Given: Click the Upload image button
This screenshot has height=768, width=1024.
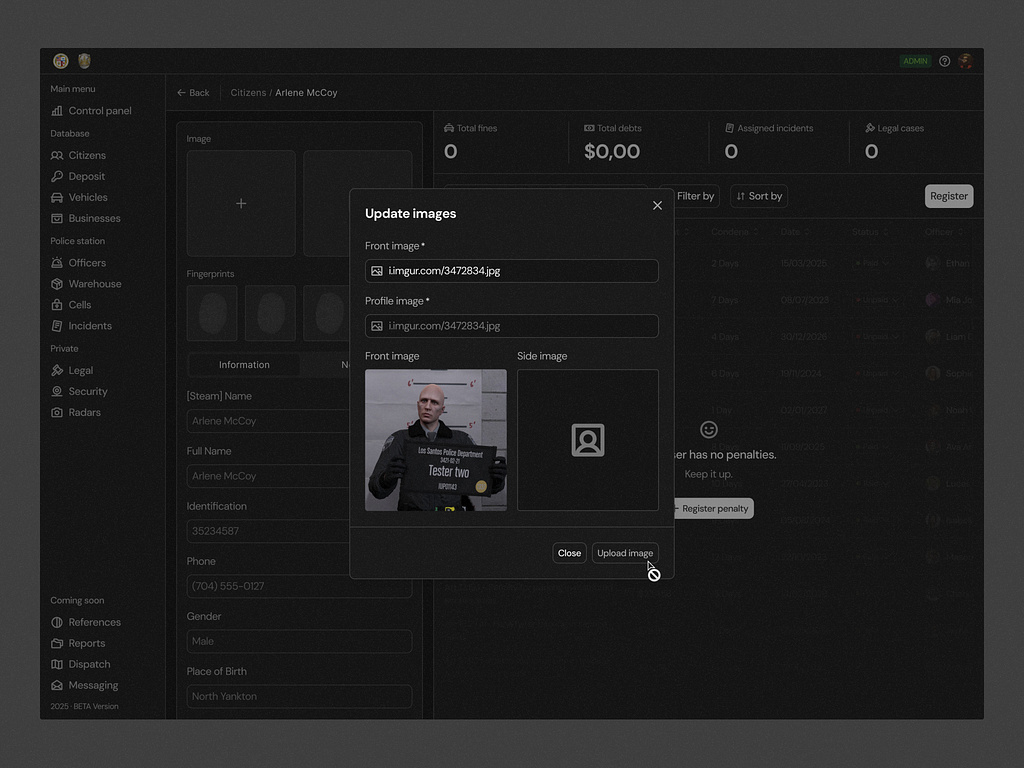Looking at the screenshot, I should pos(625,552).
